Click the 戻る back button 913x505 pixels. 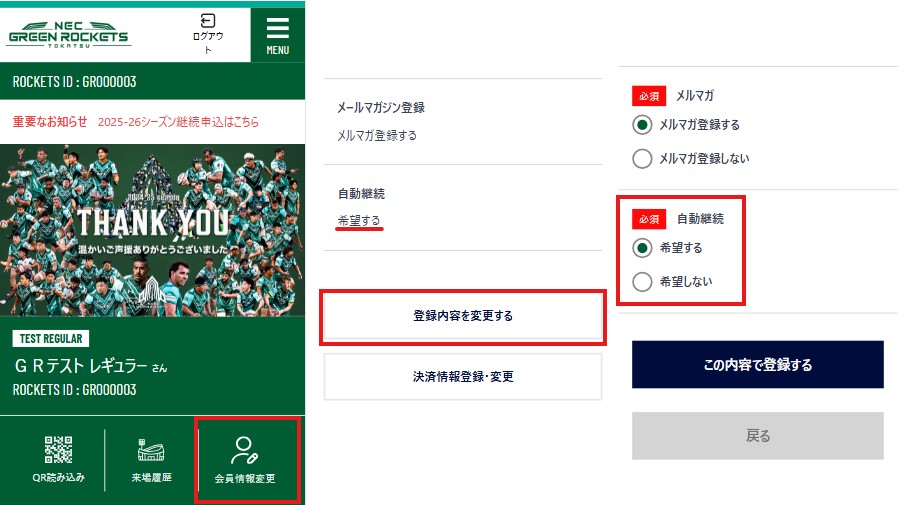click(758, 436)
